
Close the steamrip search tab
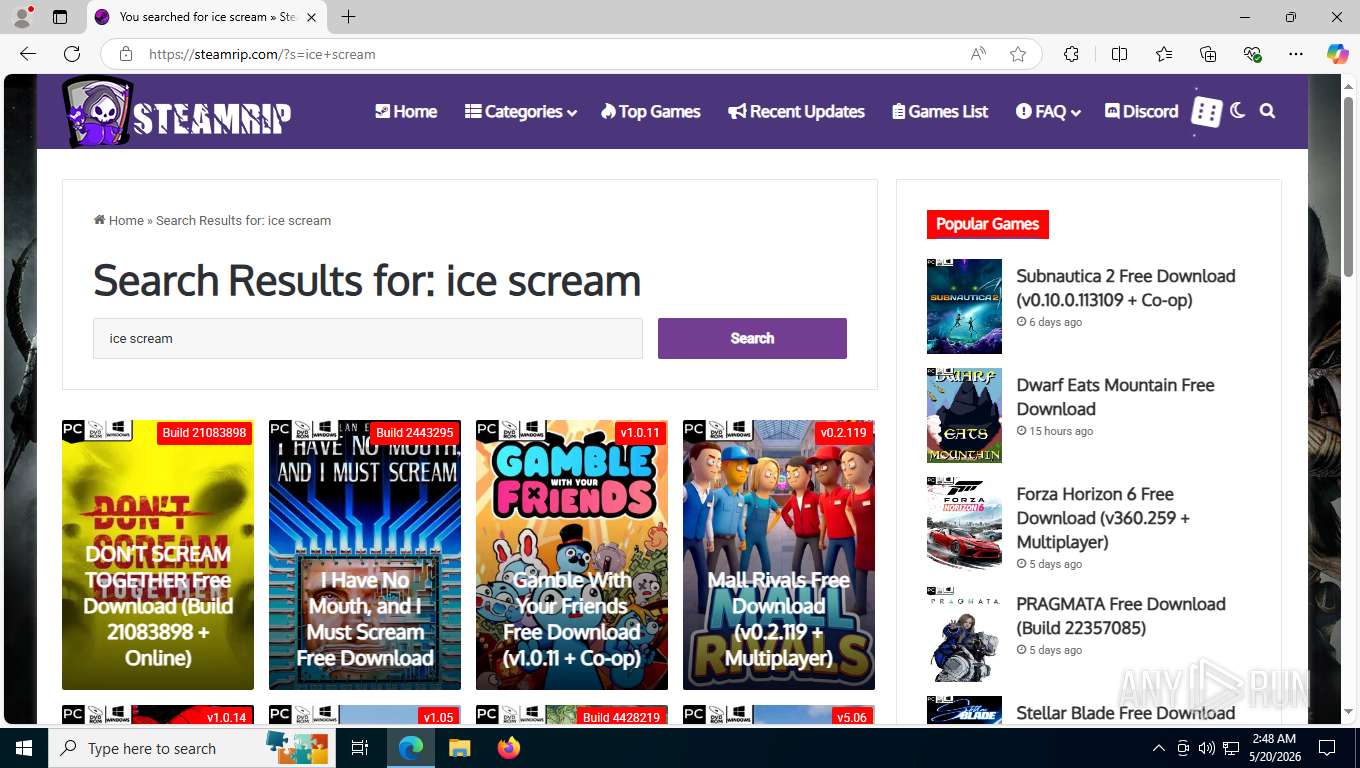(x=311, y=17)
